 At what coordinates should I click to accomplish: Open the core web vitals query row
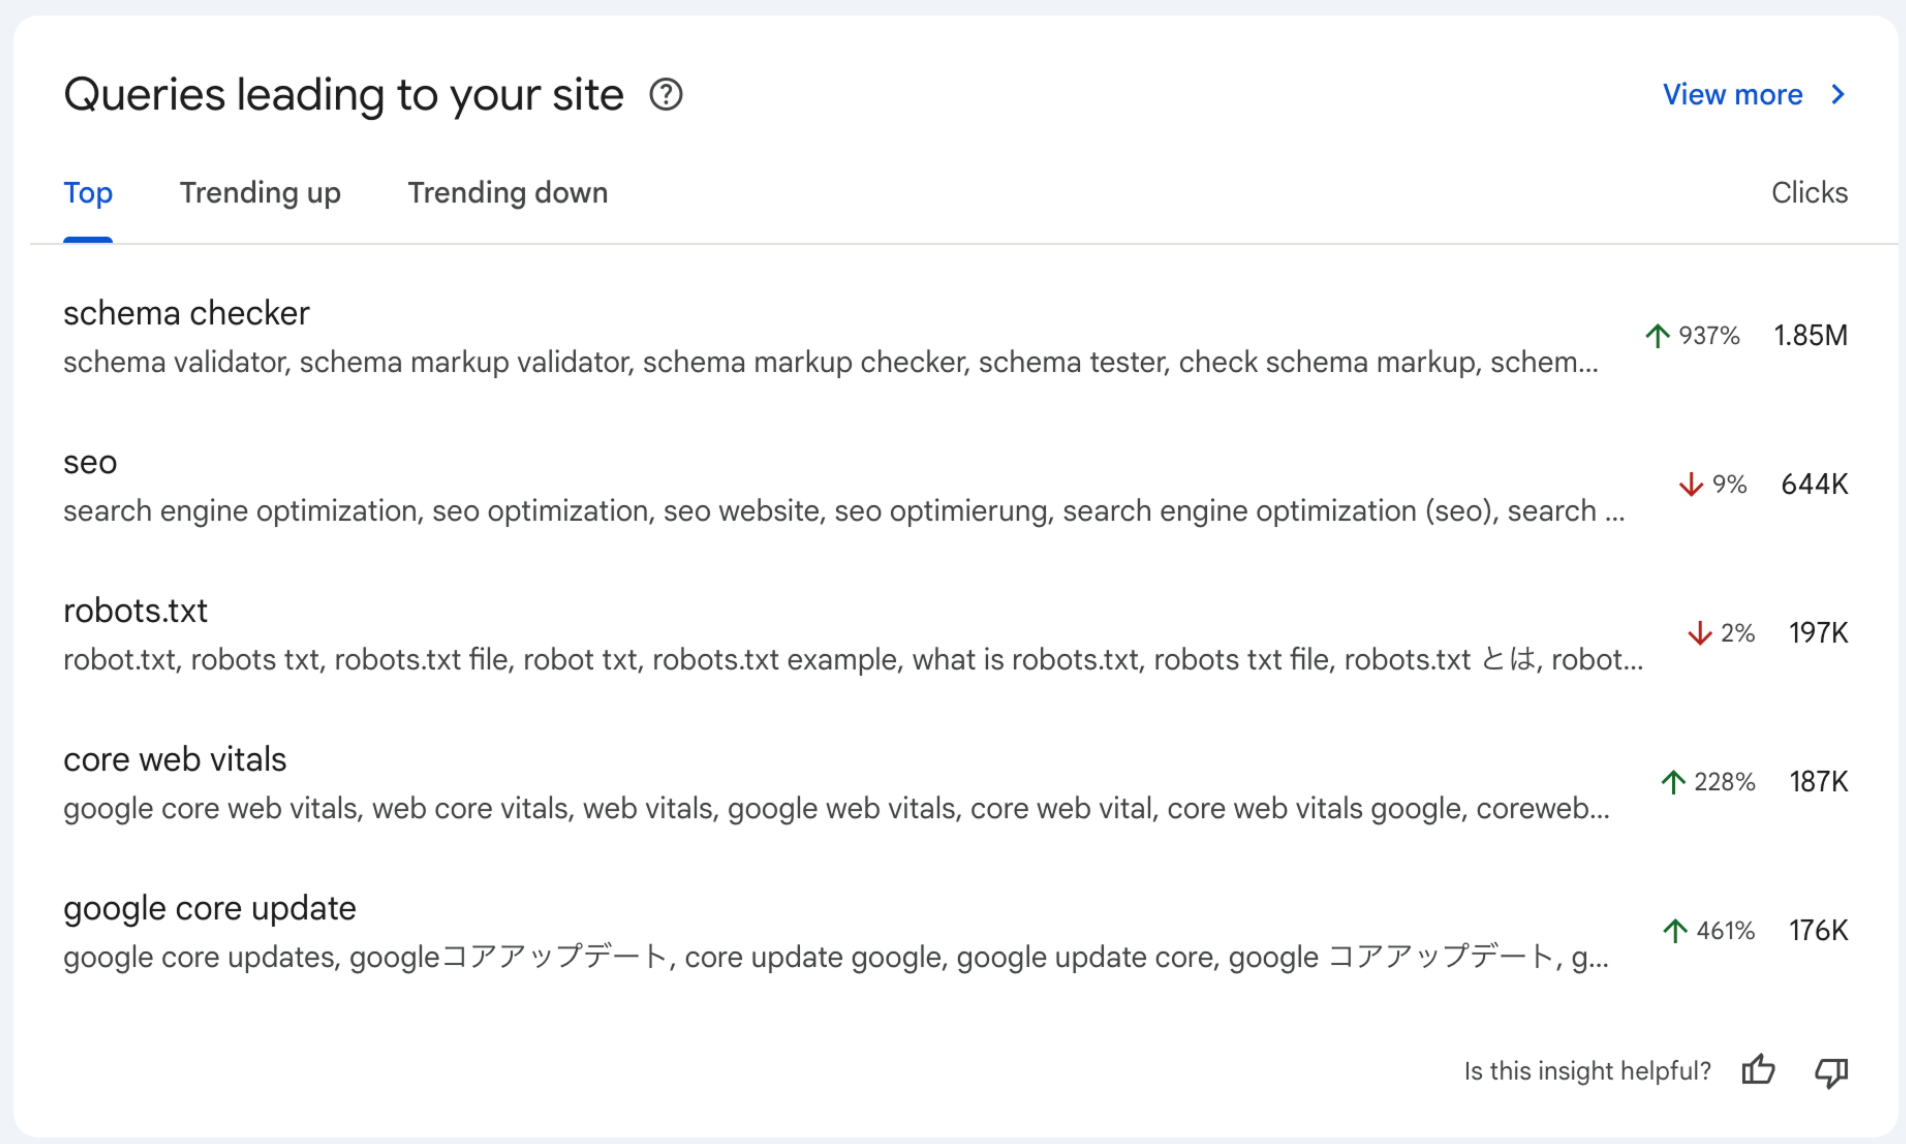pyautogui.click(x=175, y=760)
